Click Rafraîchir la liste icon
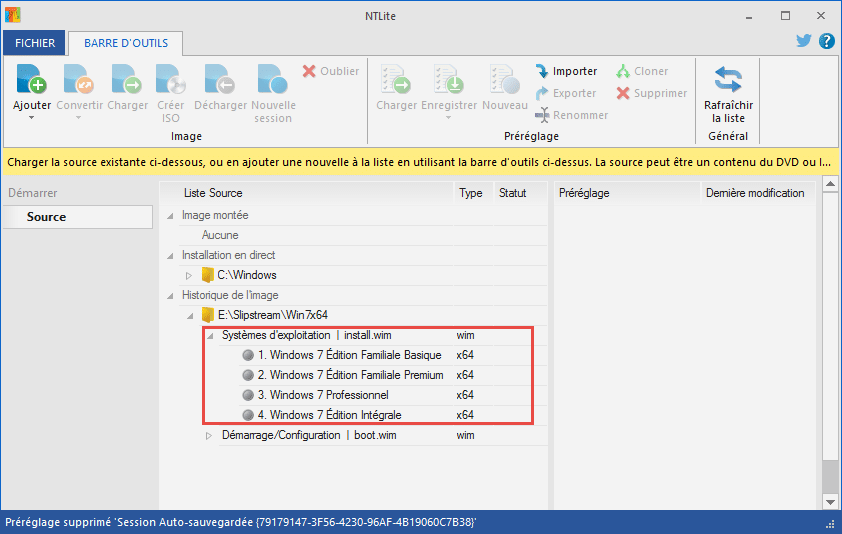Viewport: 842px width, 534px height. click(728, 79)
